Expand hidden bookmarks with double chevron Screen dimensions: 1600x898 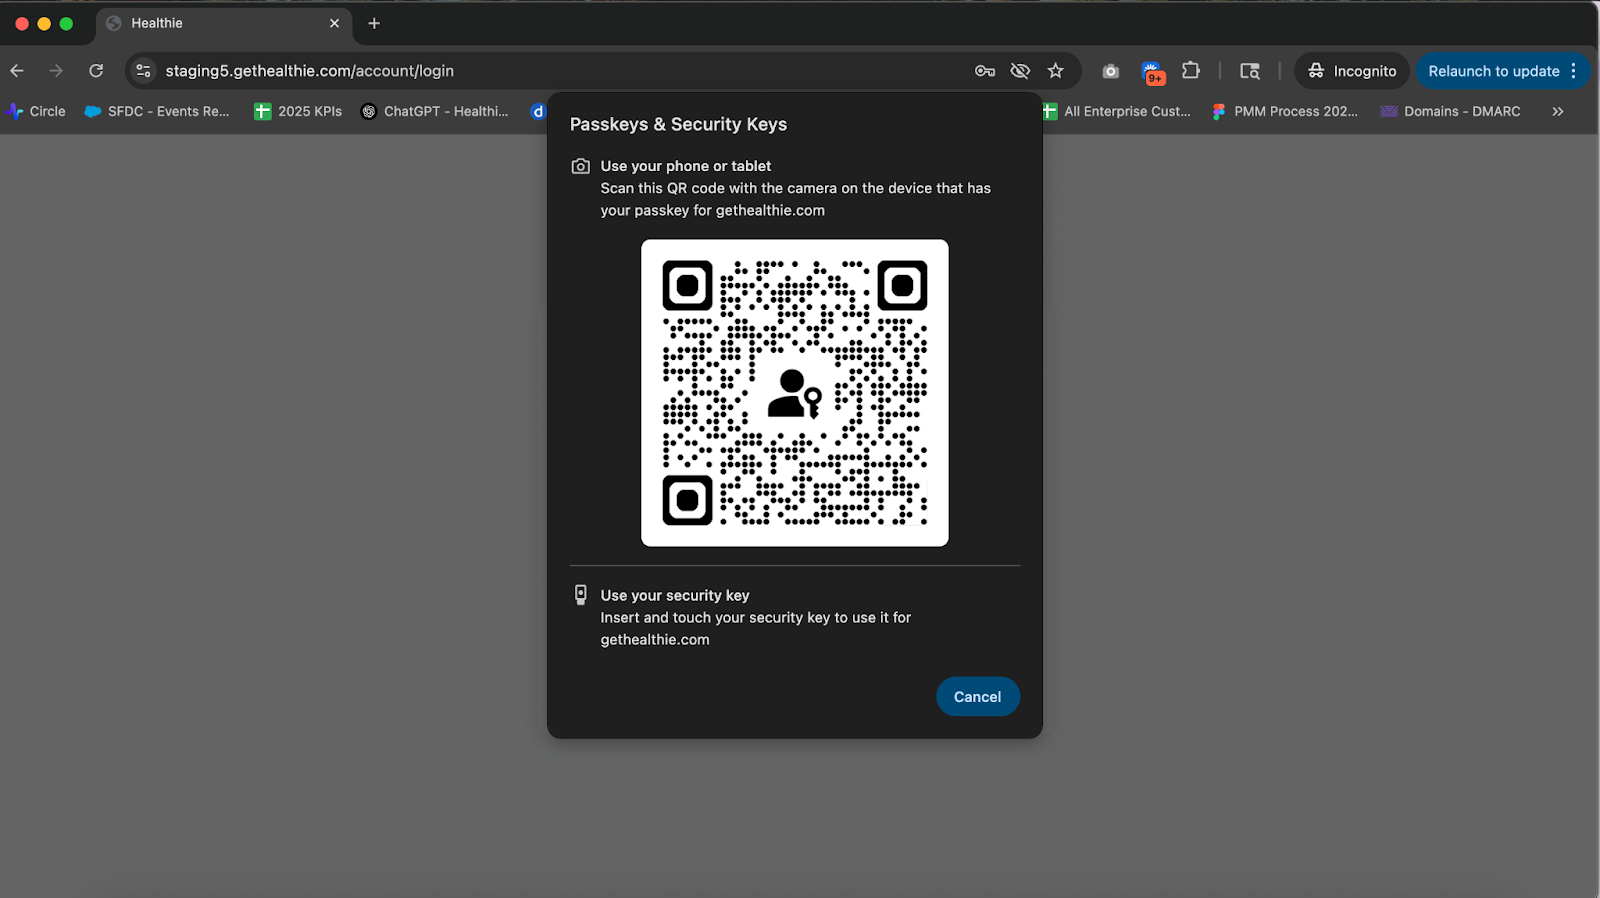(x=1557, y=111)
